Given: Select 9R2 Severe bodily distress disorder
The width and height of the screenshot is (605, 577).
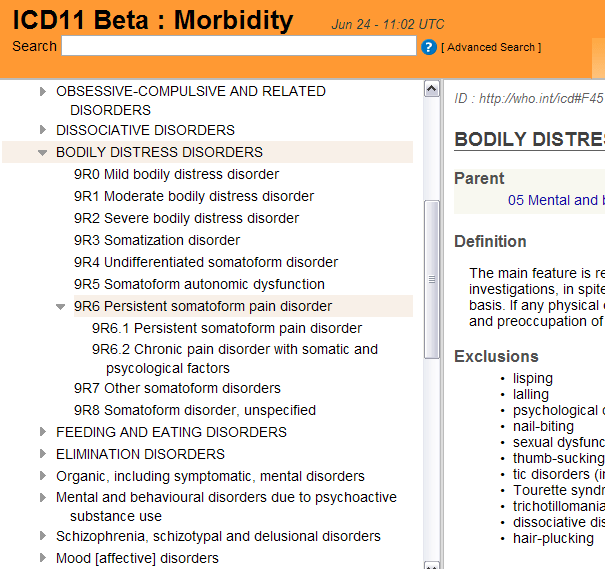Looking at the screenshot, I should point(186,218).
